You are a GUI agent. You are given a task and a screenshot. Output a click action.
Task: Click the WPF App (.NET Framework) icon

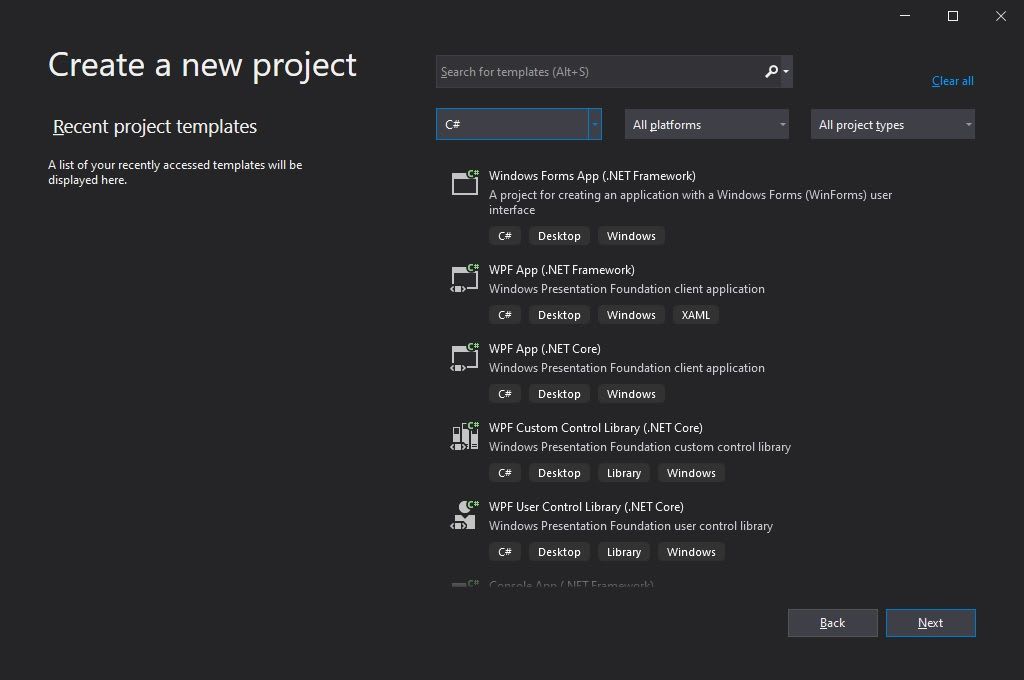(465, 278)
